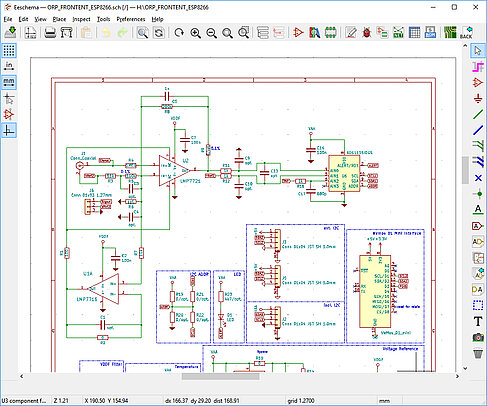
Task: Open the Place menu
Action: 59,19
